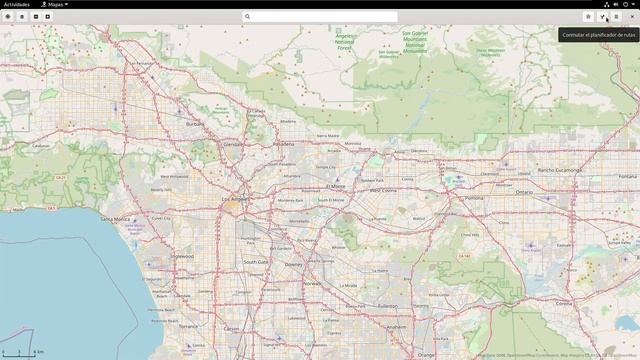Open the favorites star popover

[x=588, y=17]
